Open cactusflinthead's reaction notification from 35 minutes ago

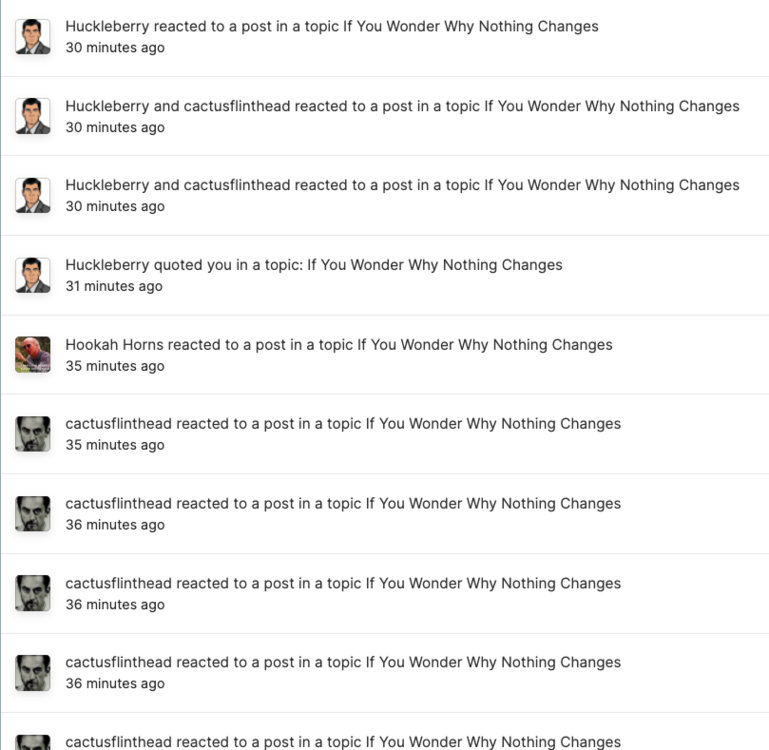(x=342, y=424)
